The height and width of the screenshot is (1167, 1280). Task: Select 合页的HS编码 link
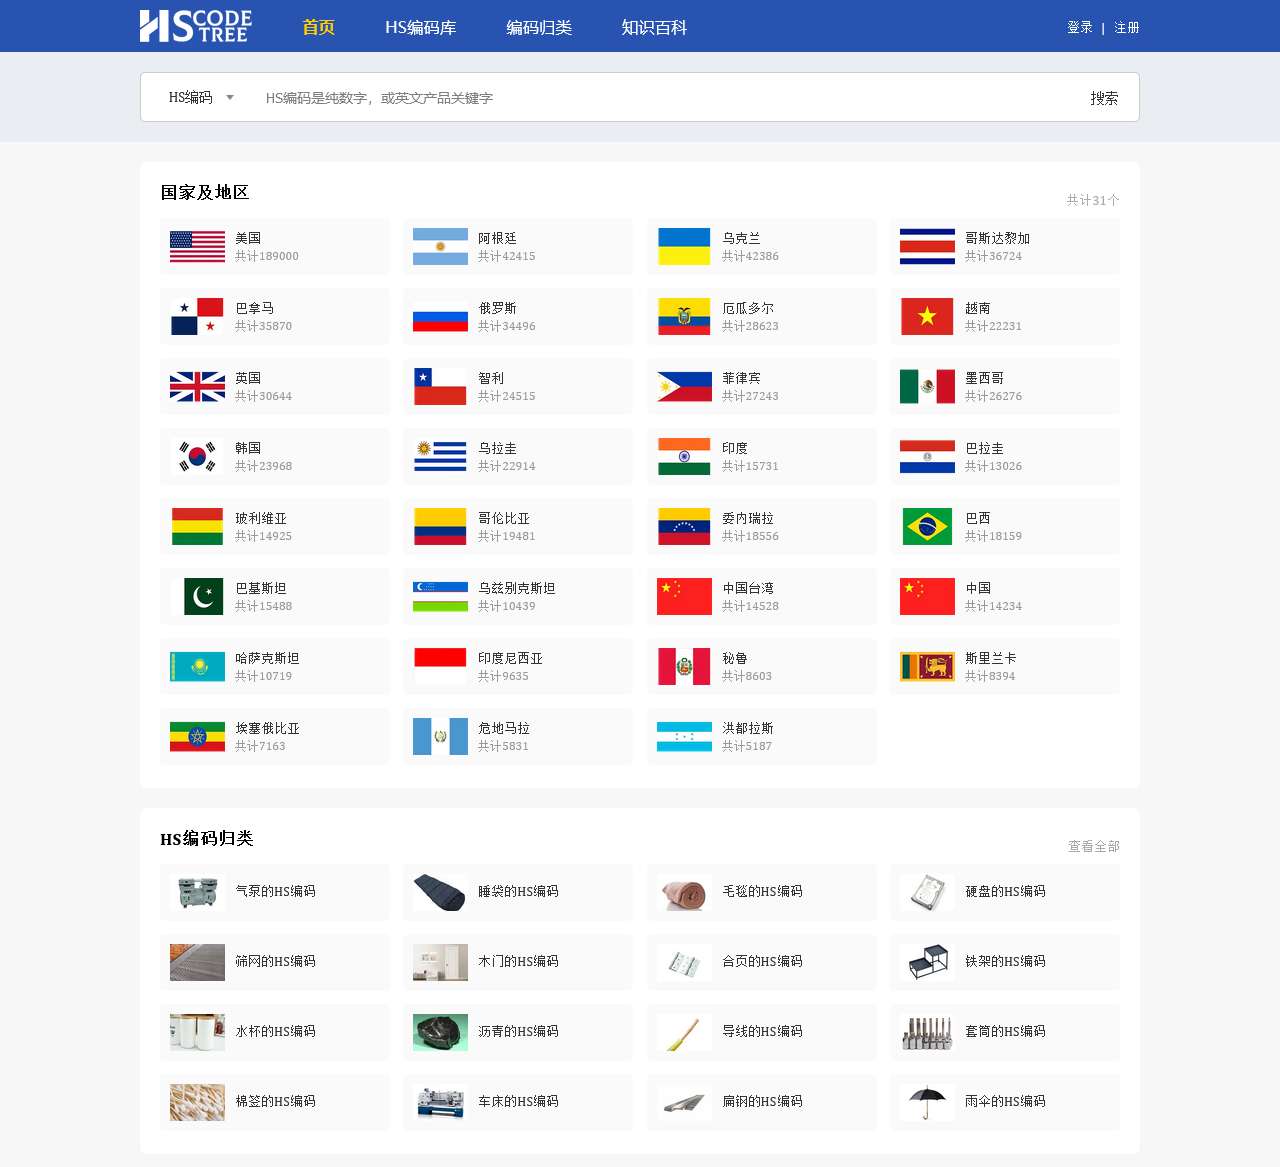pos(762,961)
